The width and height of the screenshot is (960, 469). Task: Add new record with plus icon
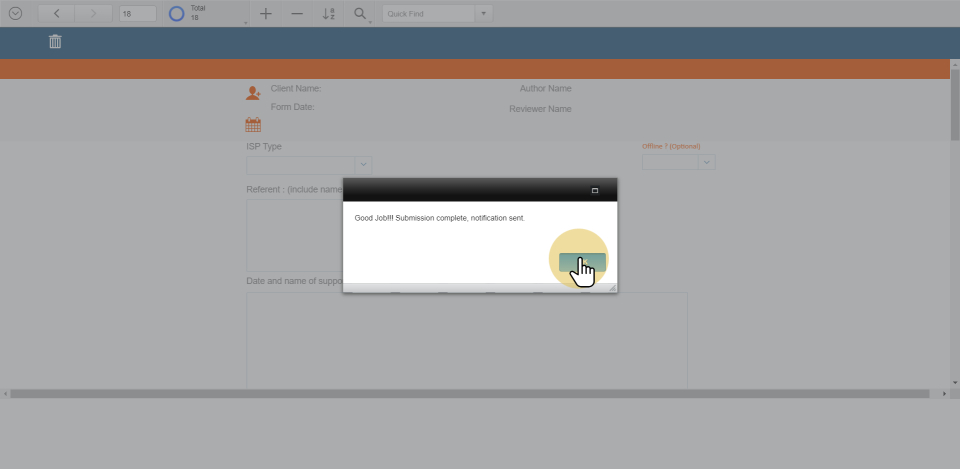265,13
